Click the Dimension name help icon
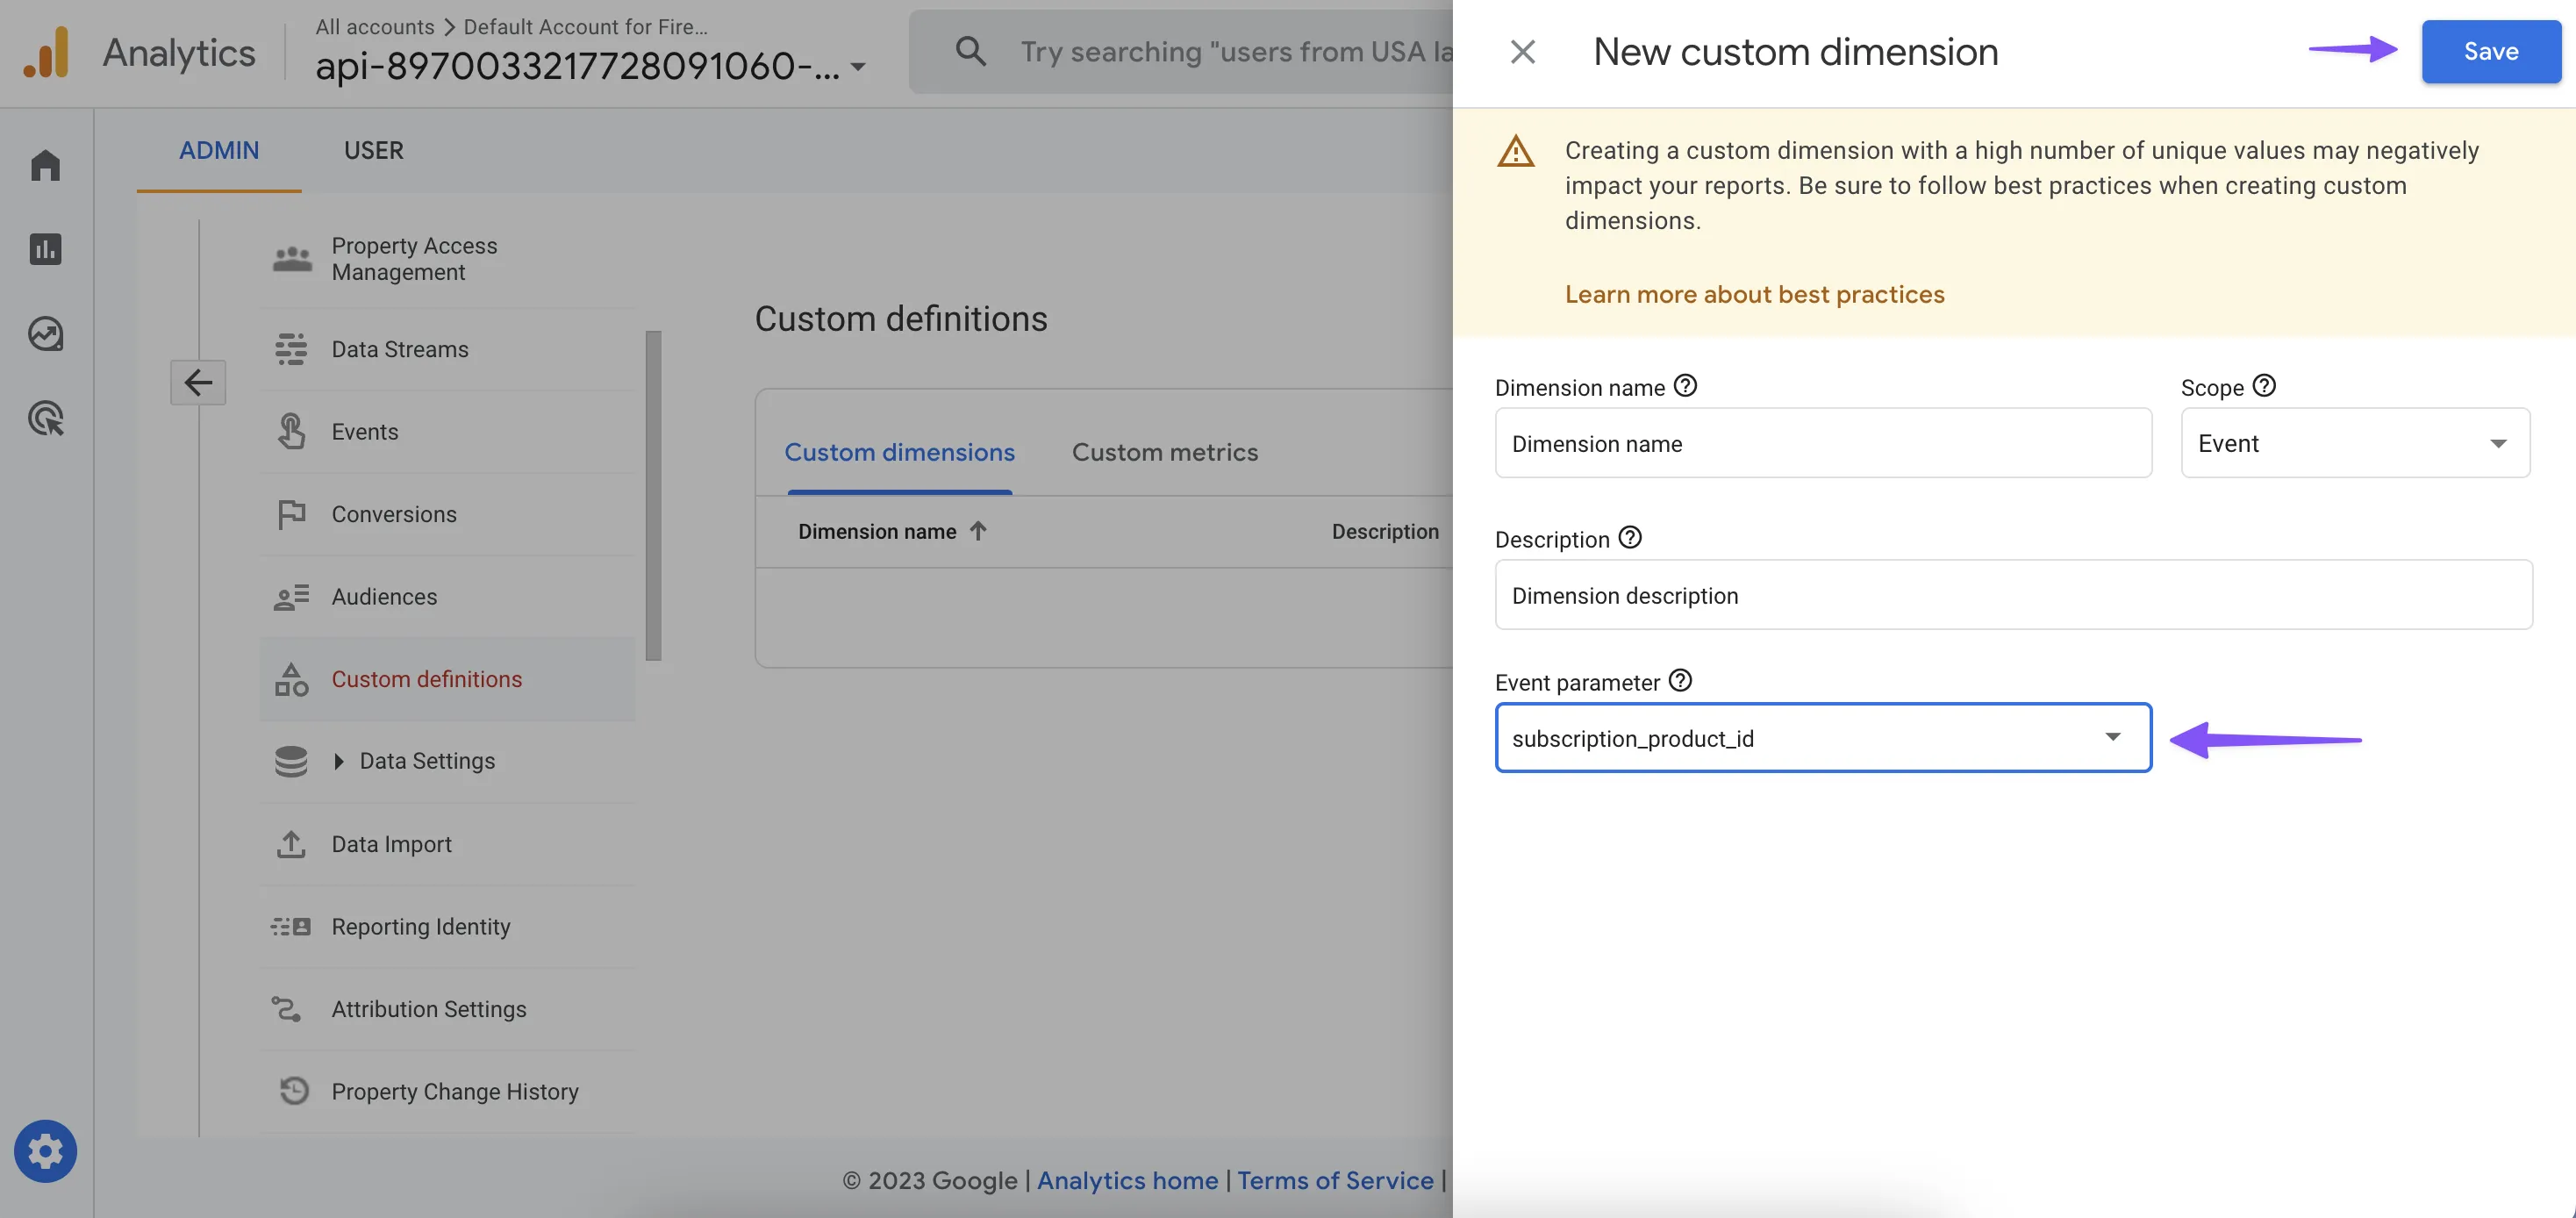 1685,386
